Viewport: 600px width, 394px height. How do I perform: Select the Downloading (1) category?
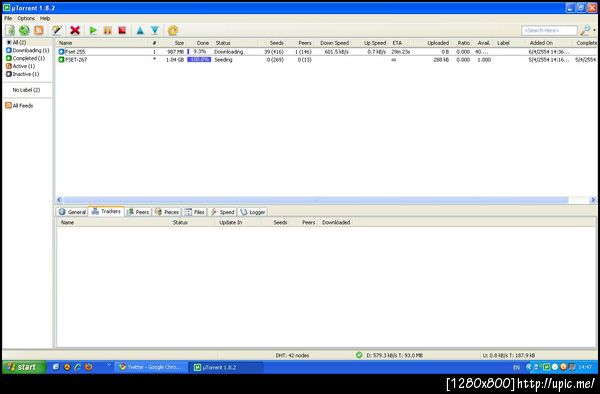click(x=28, y=50)
